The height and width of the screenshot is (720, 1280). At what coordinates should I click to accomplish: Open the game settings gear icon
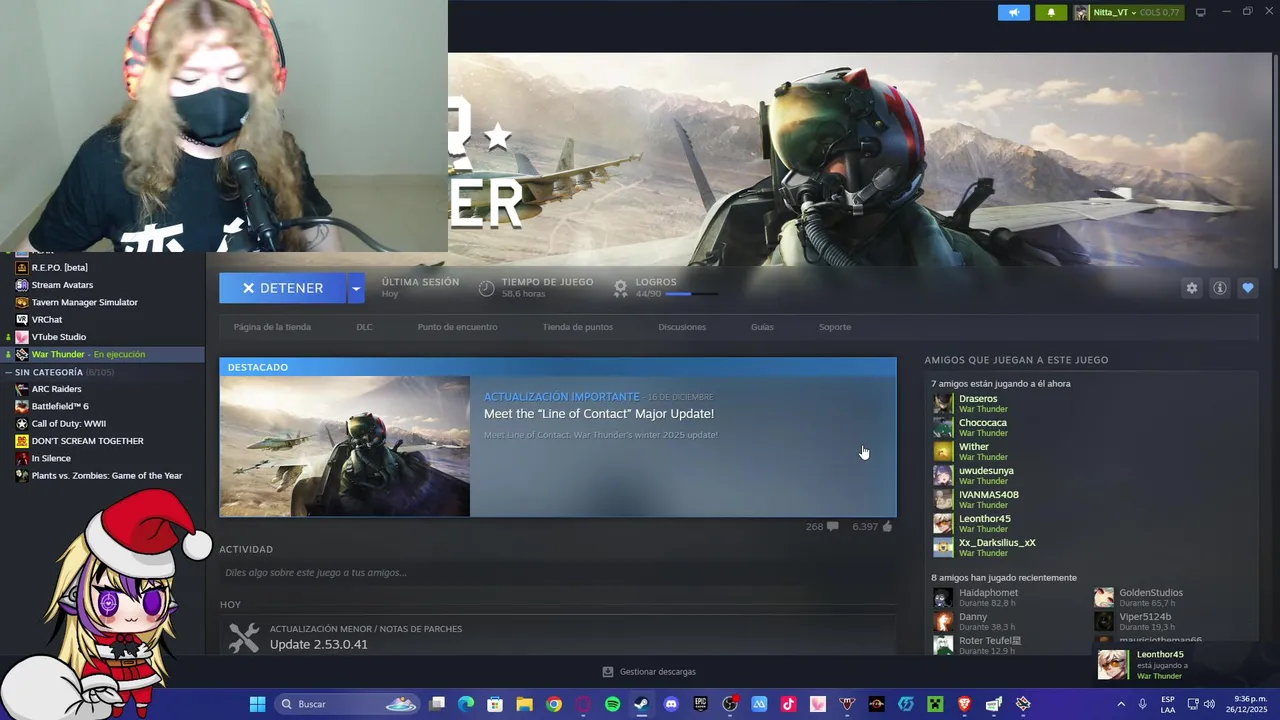pos(1192,288)
